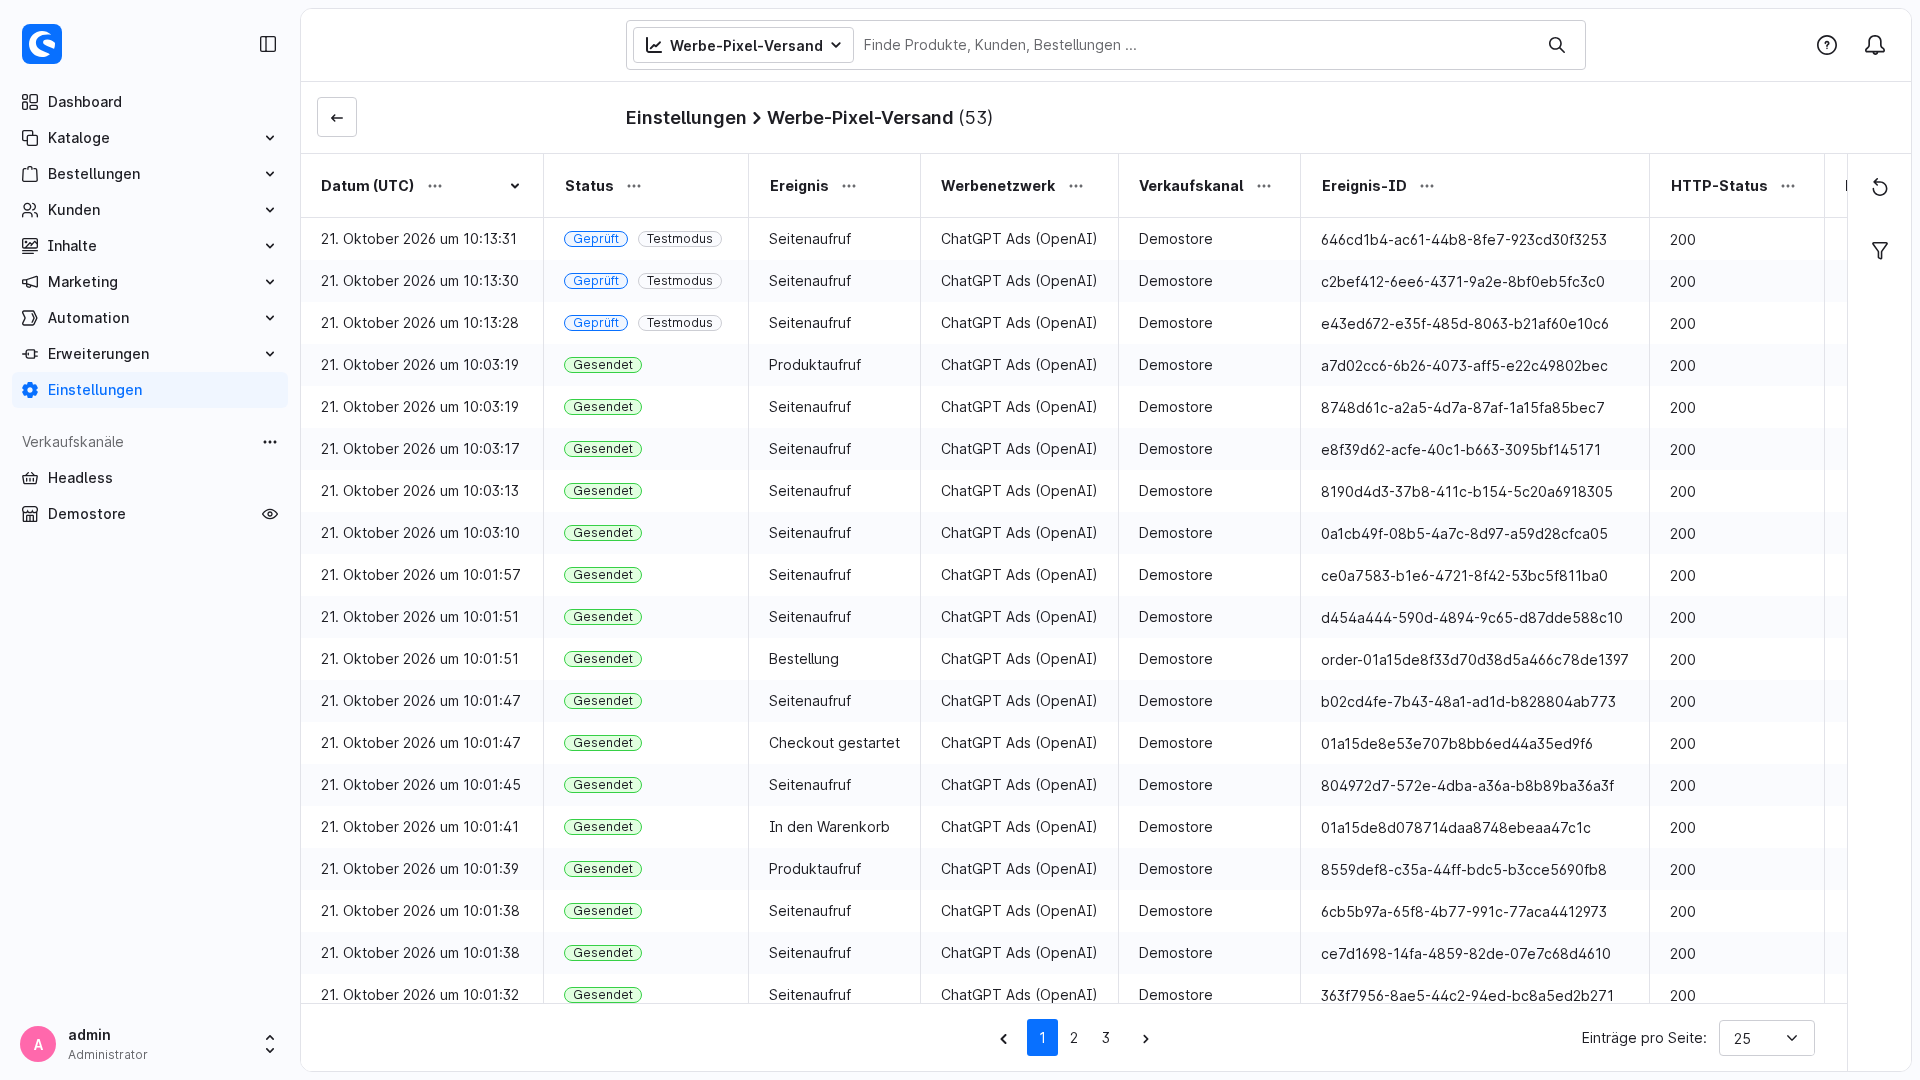Go to previous page with left chevron
This screenshot has width=1920, height=1080.
(x=1004, y=1038)
